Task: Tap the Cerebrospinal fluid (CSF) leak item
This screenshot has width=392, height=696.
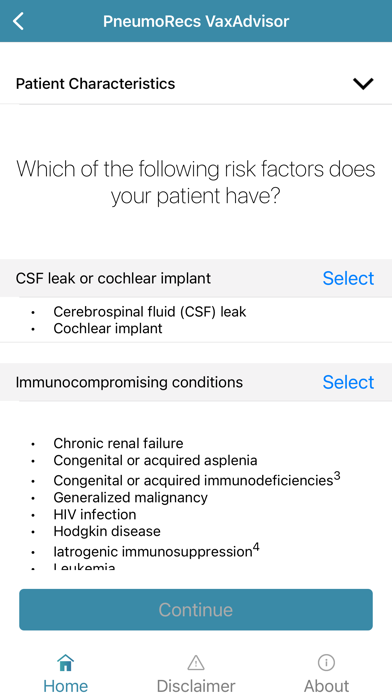Action: tap(150, 312)
